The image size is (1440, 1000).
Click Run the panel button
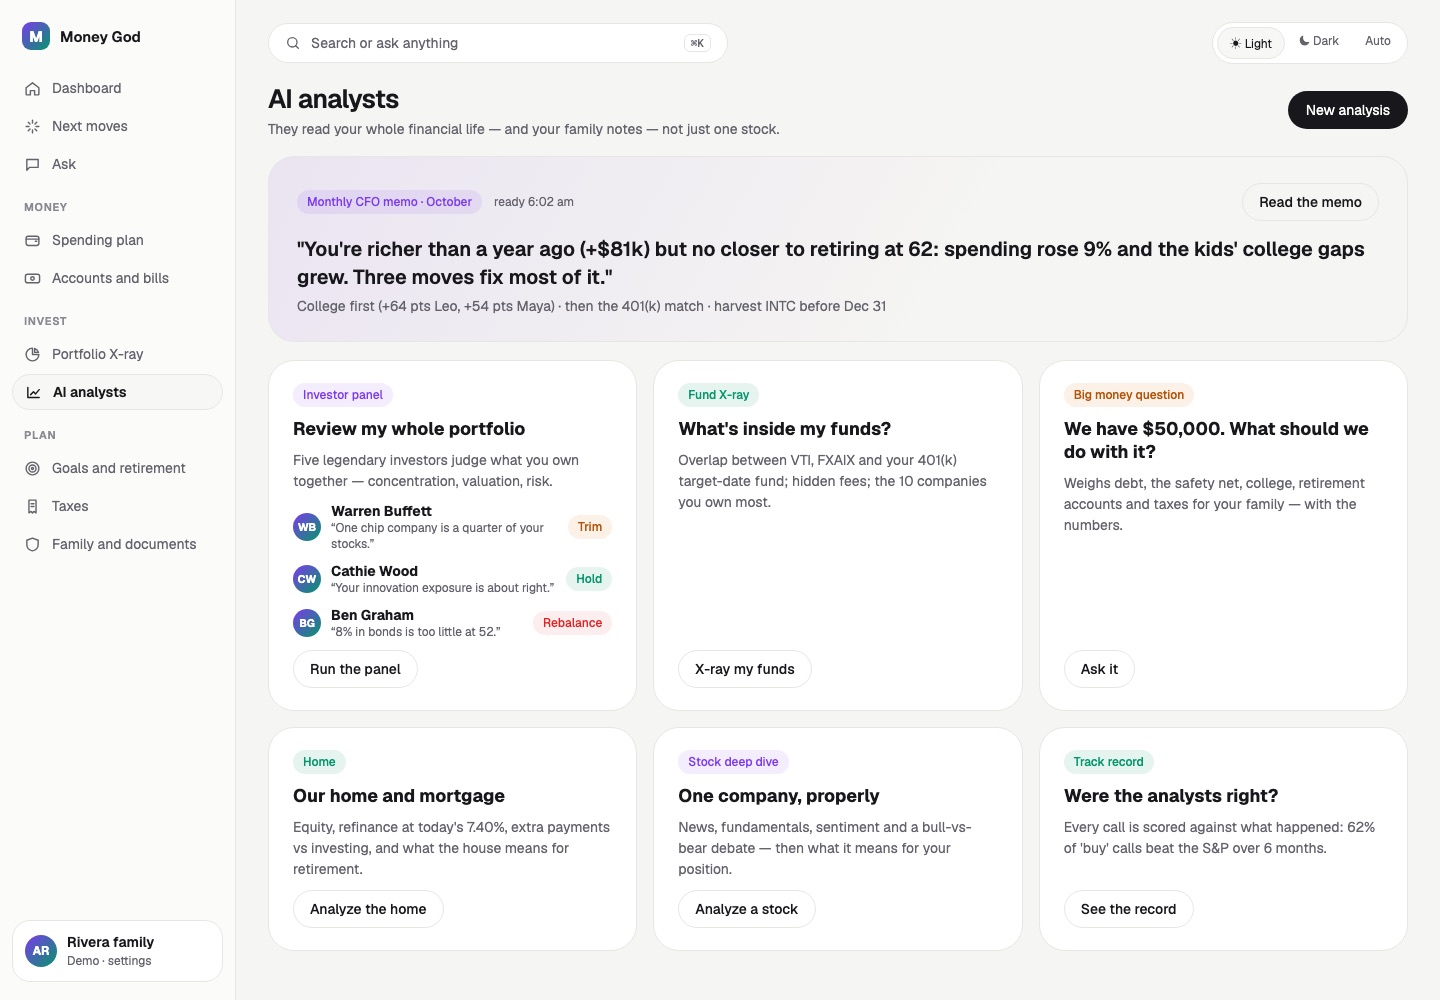(355, 669)
